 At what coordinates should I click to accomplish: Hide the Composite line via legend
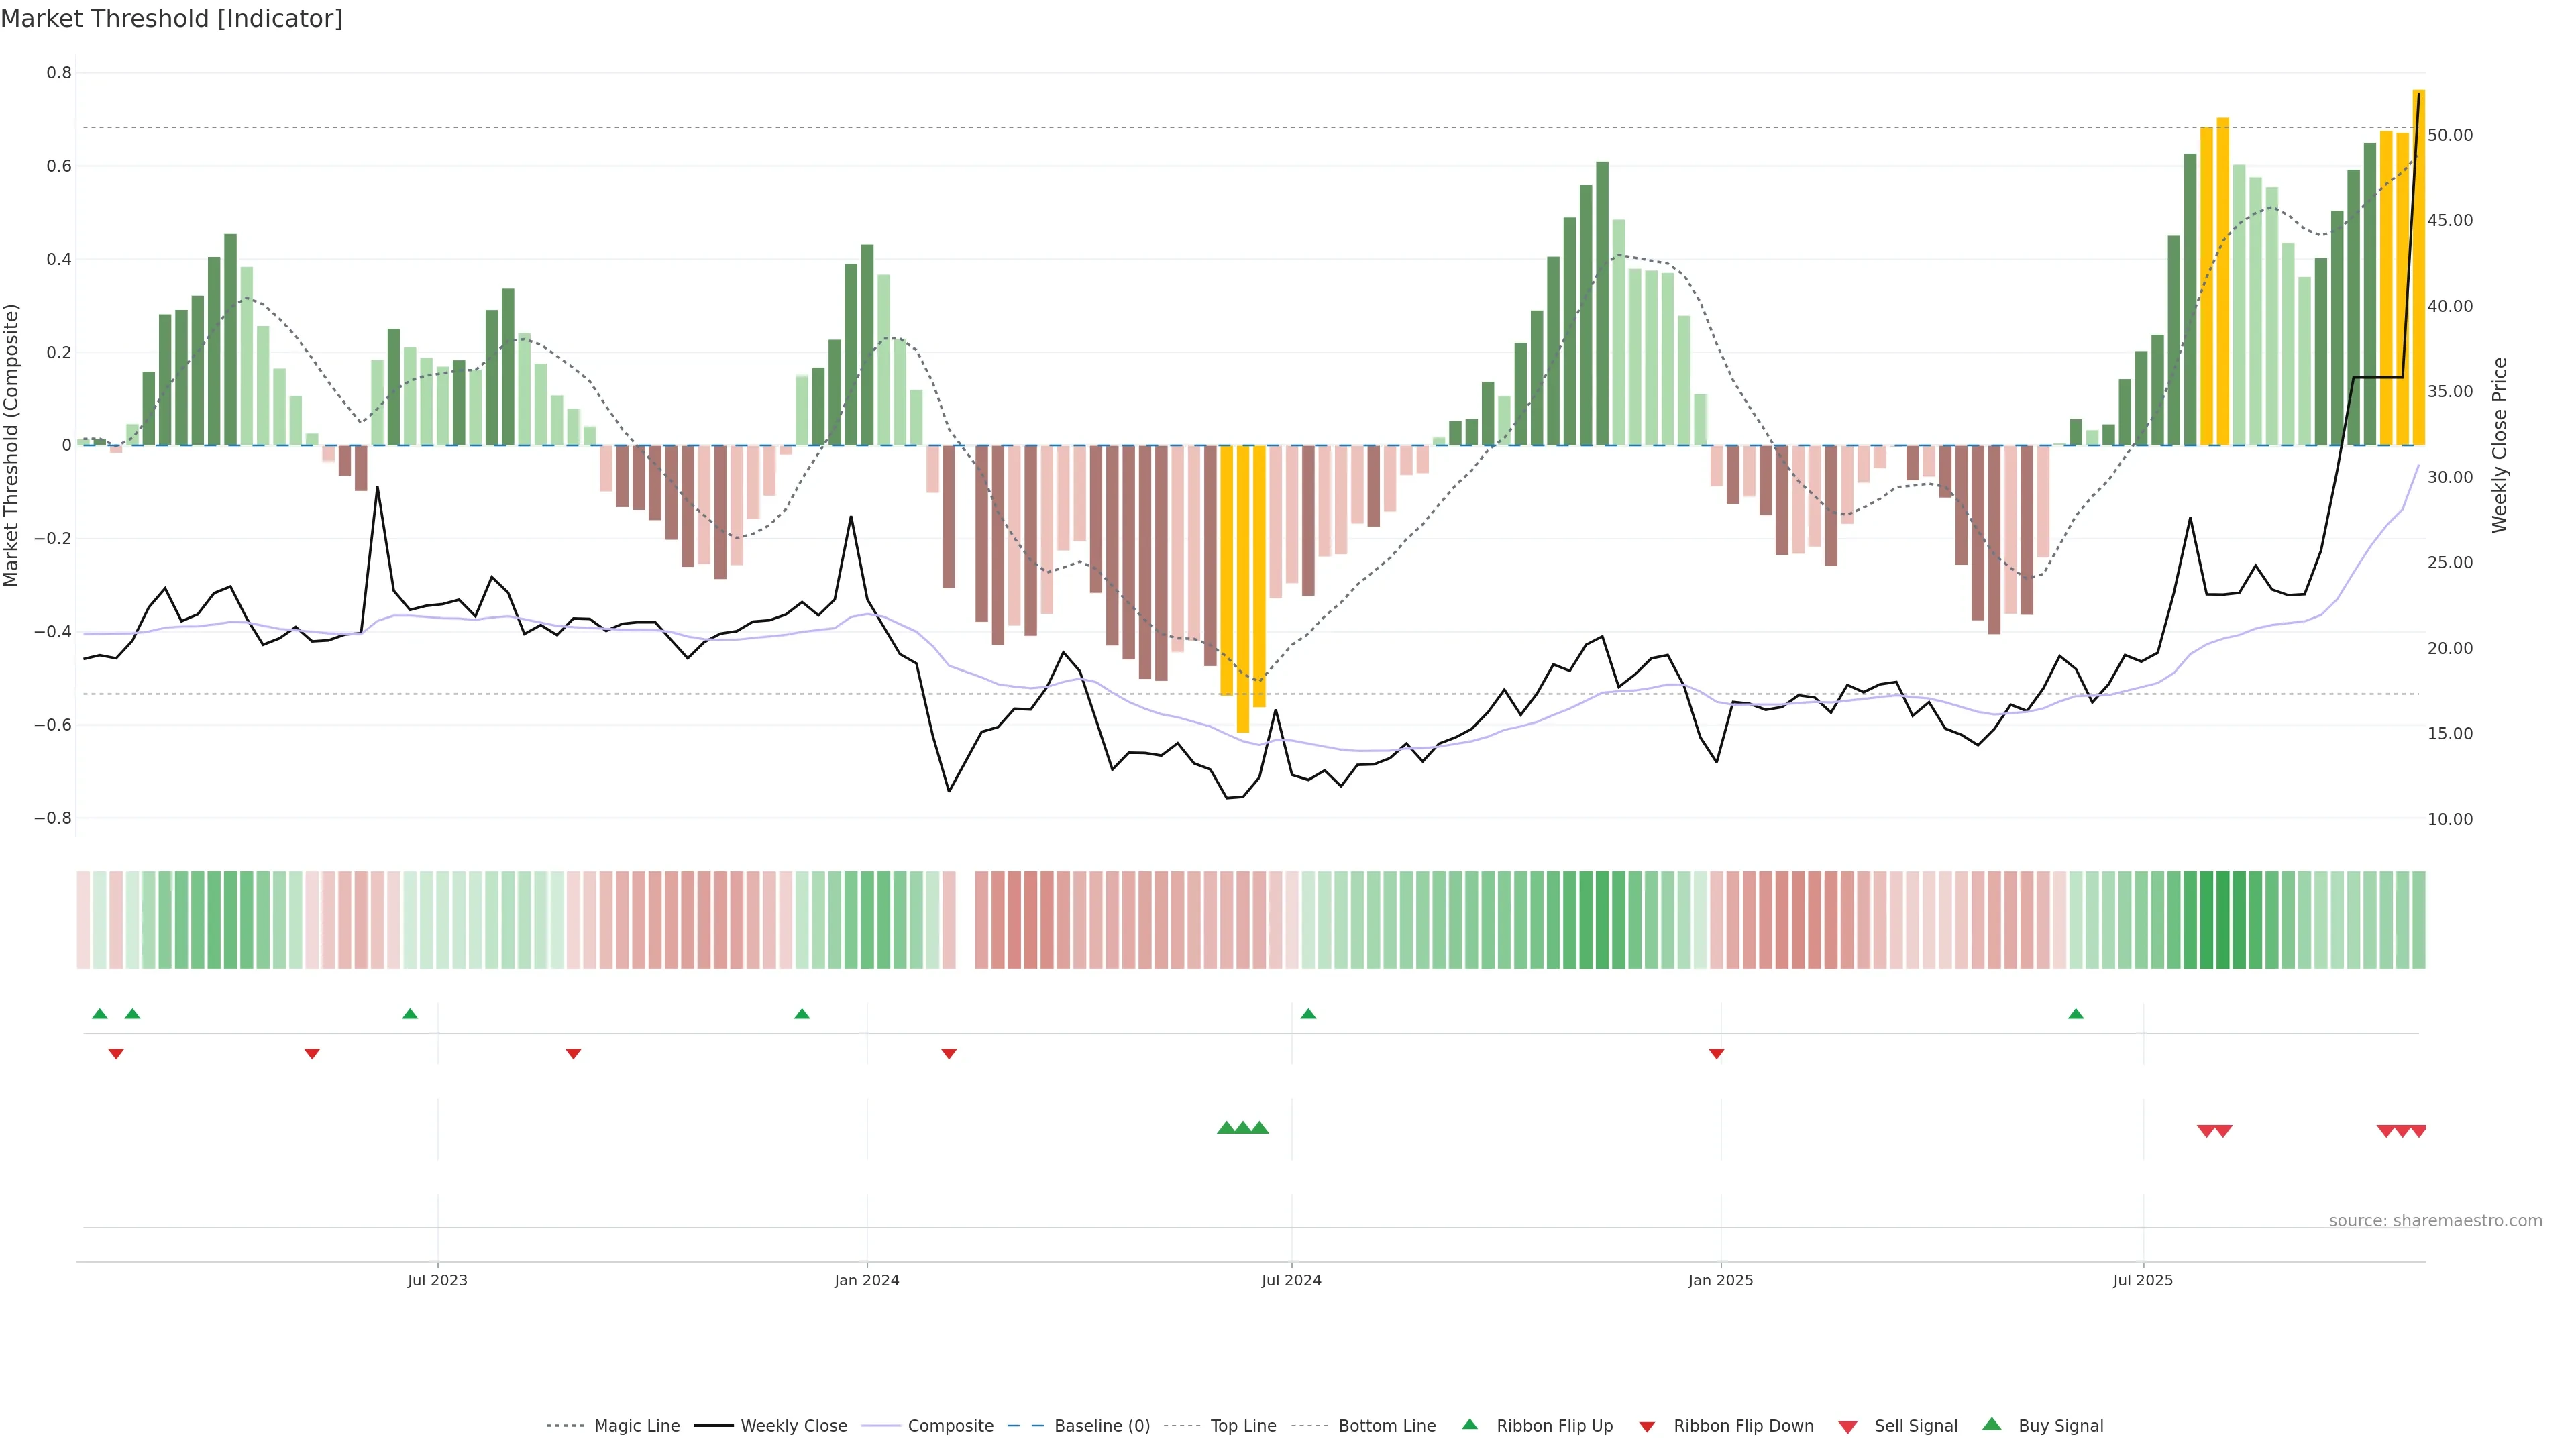(950, 1426)
